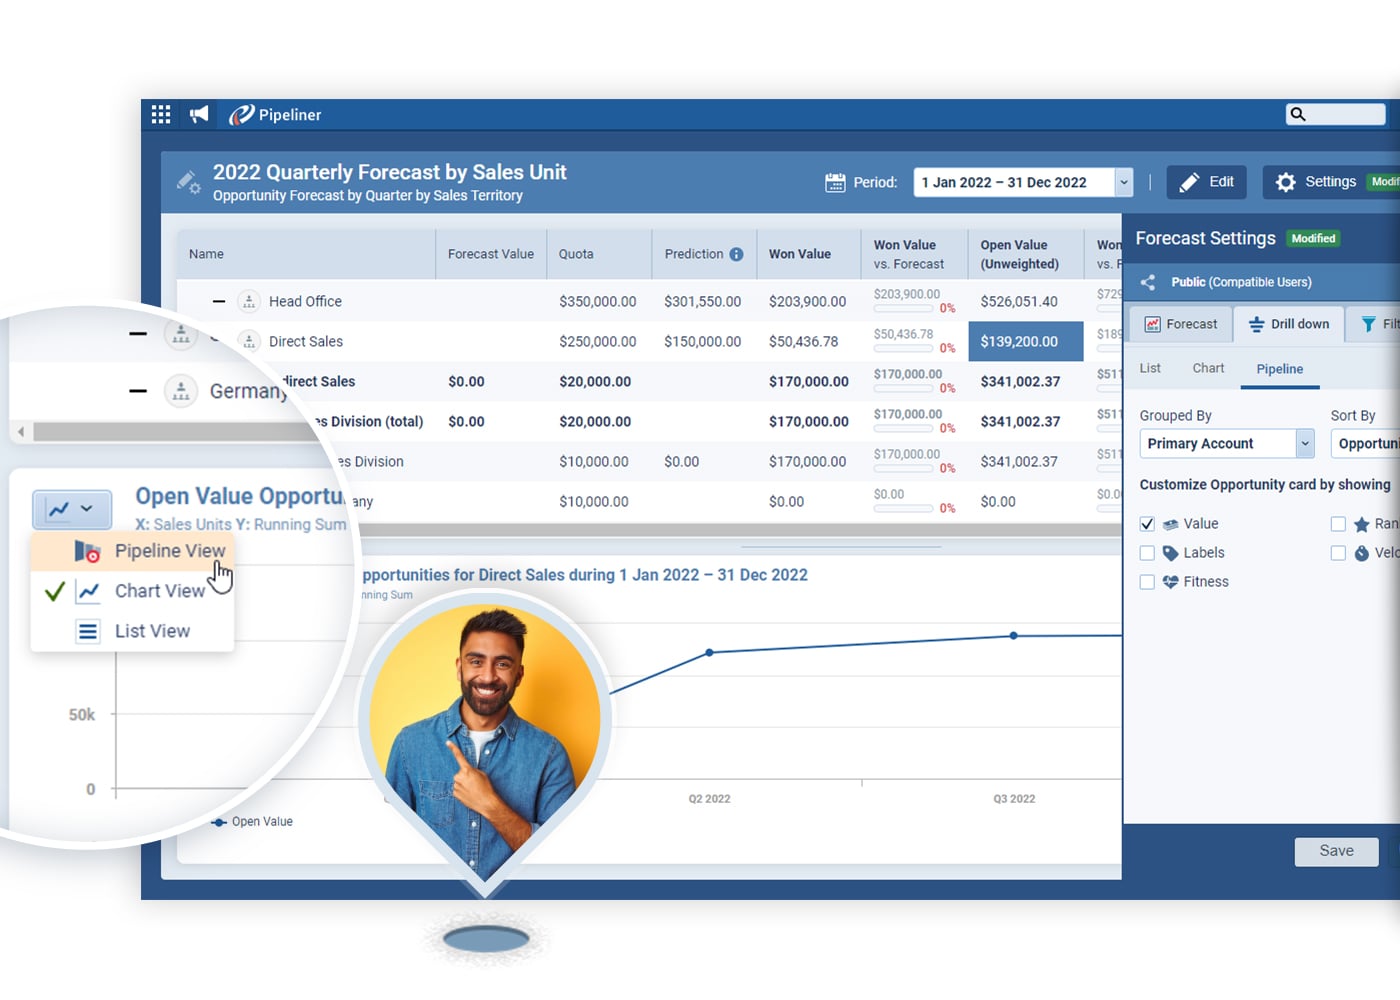The height and width of the screenshot is (1000, 1400).
Task: Click the calendar icon next to Period
Action: (836, 181)
